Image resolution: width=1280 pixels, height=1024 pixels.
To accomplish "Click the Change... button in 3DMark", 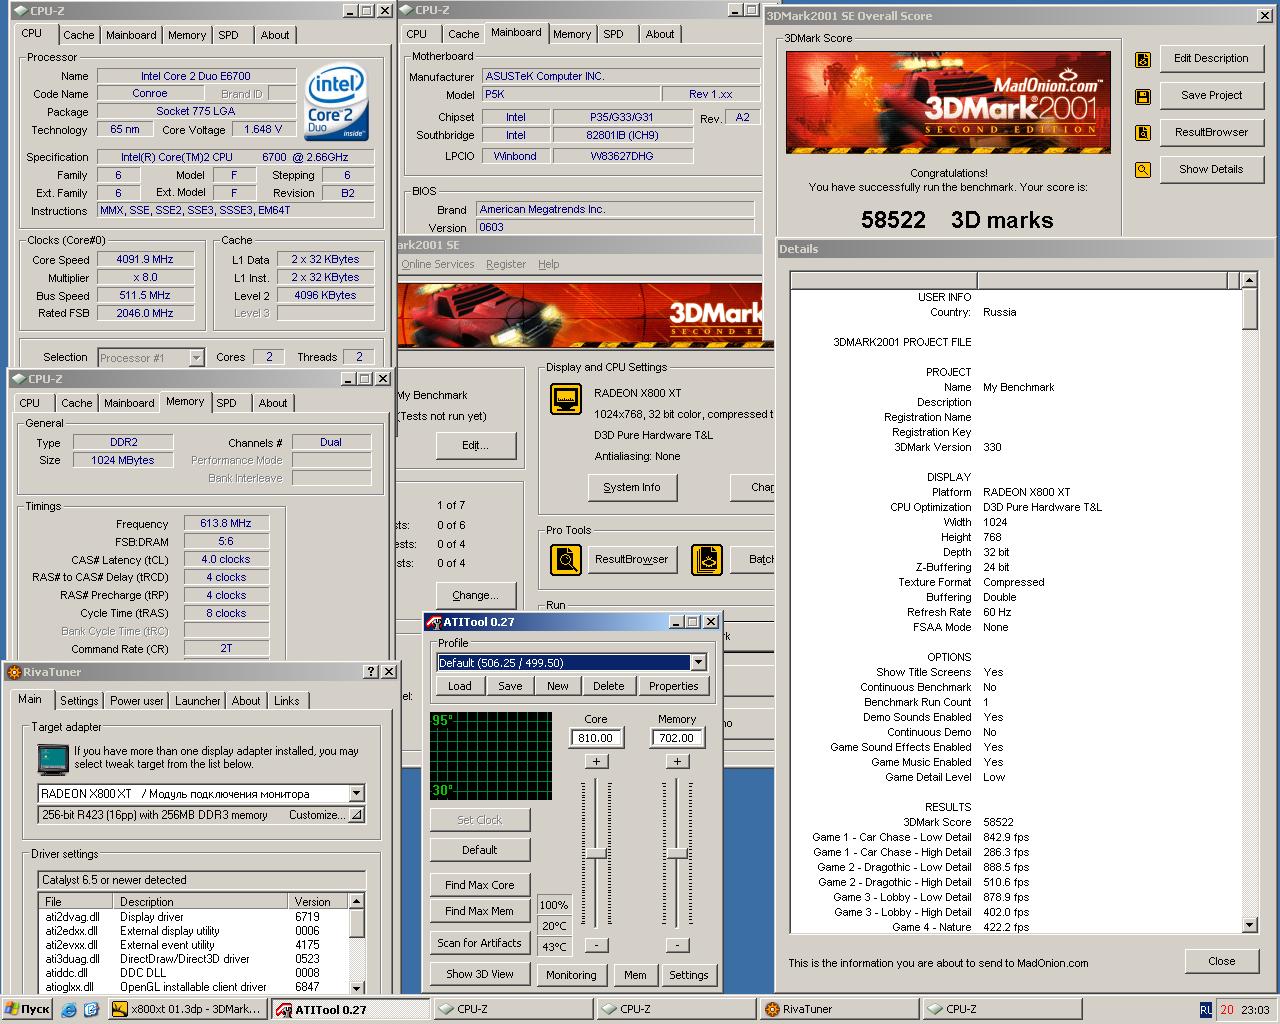I will (475, 595).
